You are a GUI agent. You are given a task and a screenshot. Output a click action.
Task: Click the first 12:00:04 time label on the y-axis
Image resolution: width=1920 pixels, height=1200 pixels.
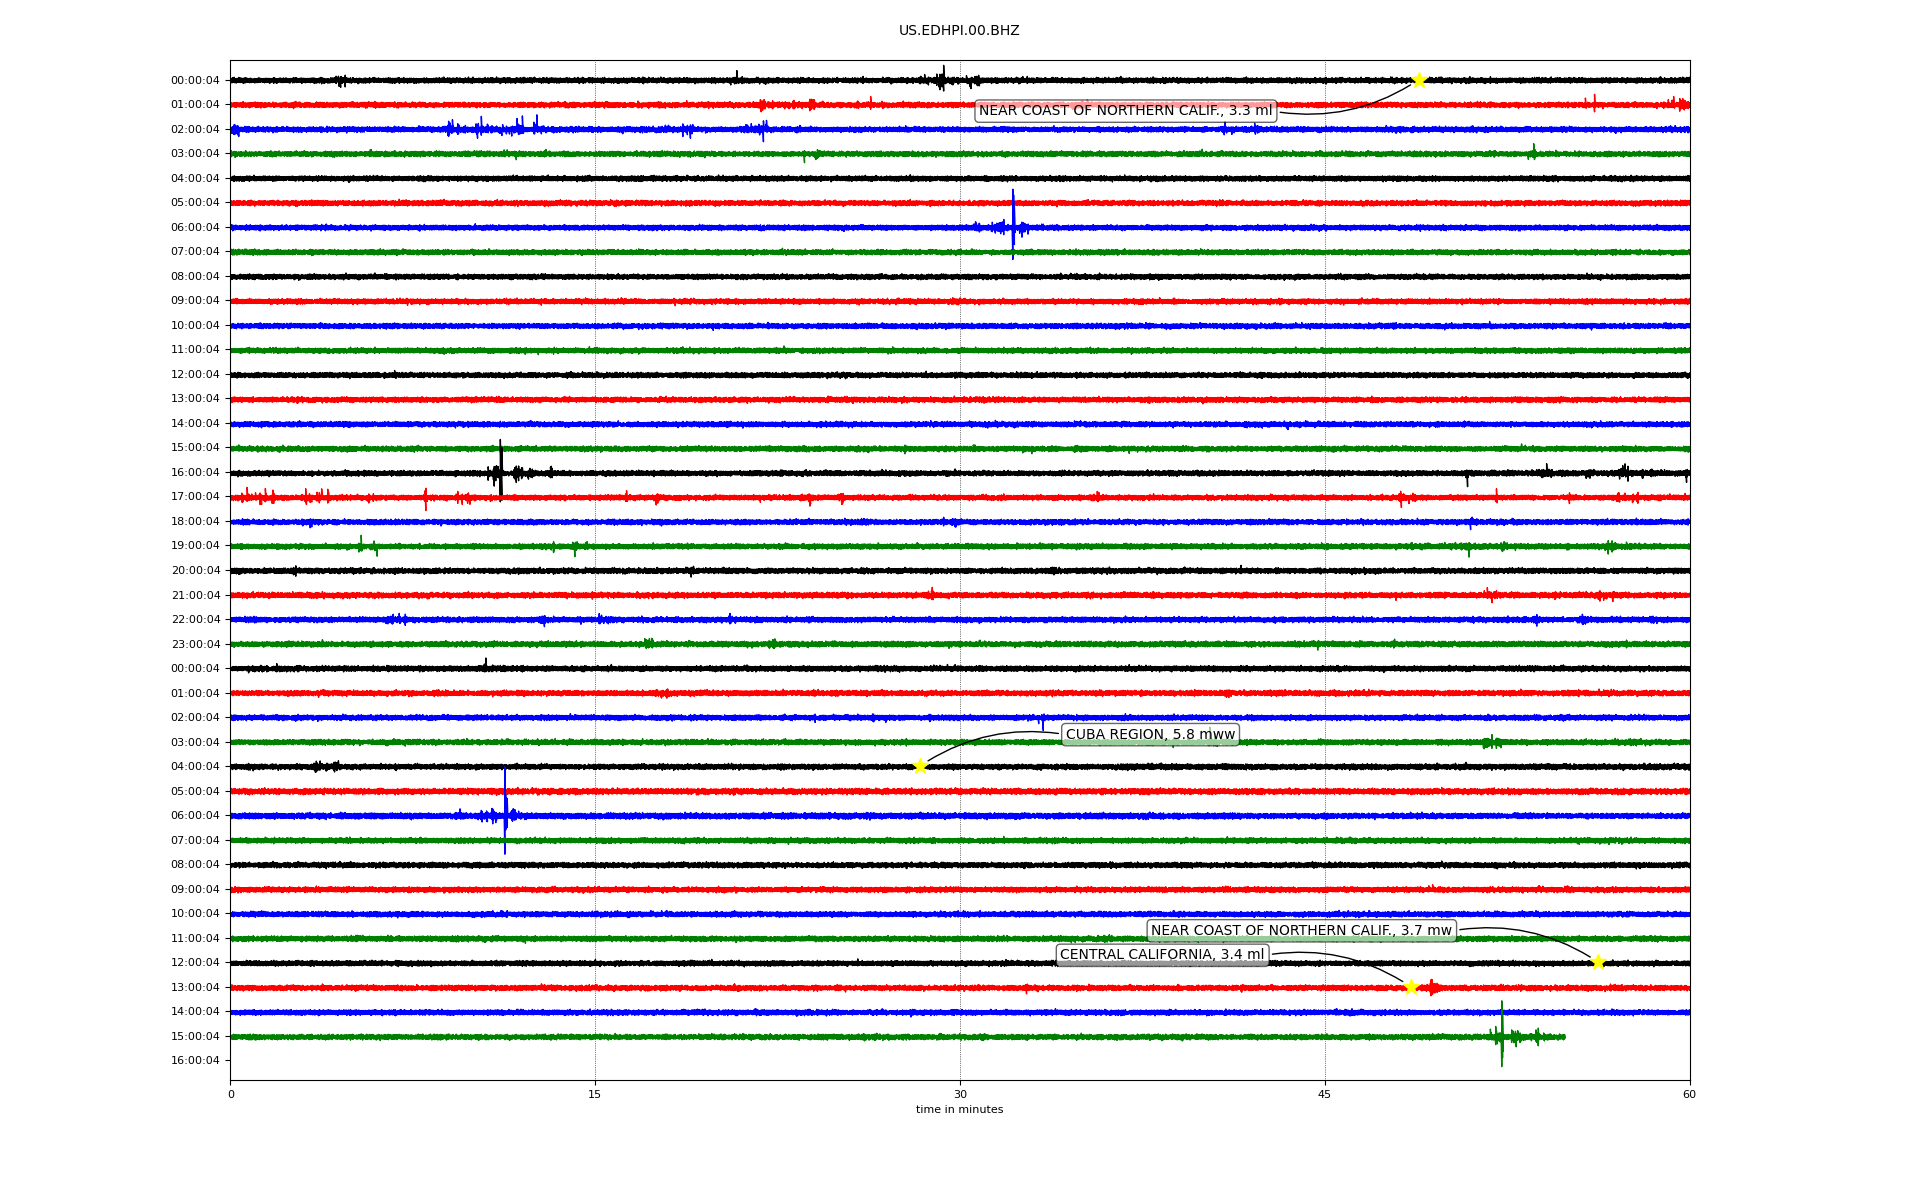coord(195,374)
